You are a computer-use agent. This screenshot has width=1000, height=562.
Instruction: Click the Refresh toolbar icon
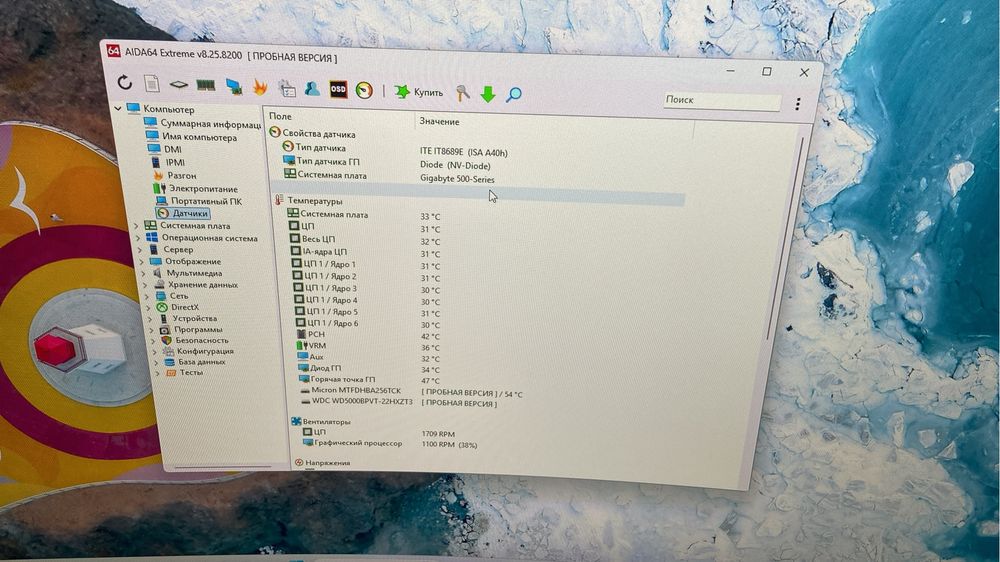click(x=124, y=82)
